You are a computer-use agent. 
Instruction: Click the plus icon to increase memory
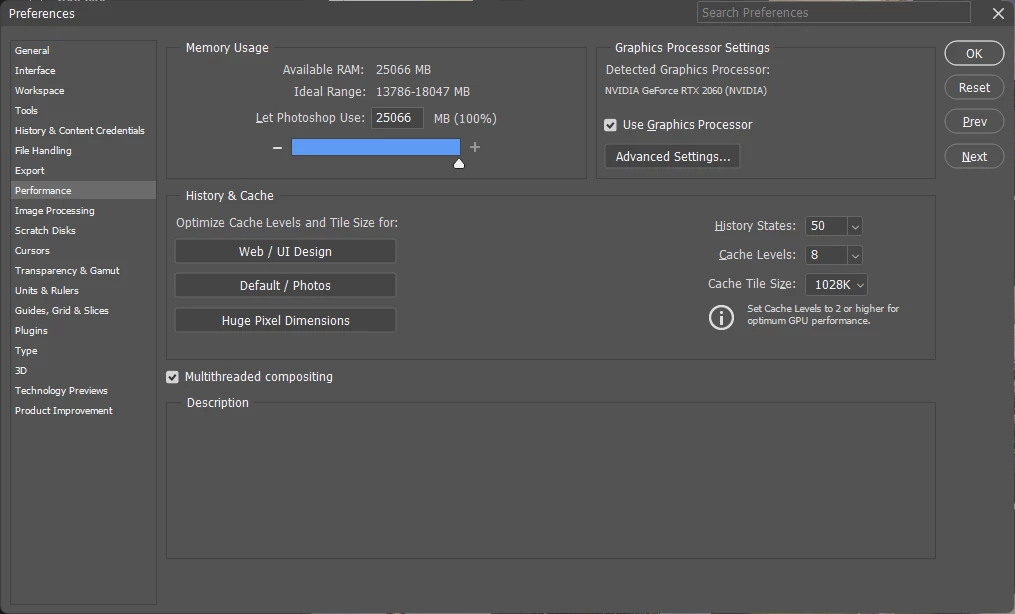(x=474, y=147)
